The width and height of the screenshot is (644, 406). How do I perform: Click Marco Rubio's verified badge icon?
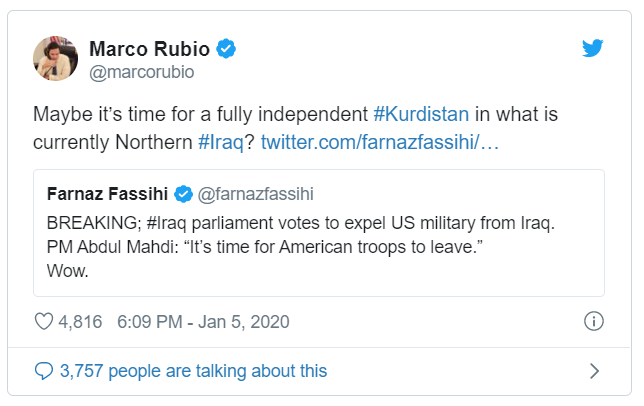(x=227, y=48)
